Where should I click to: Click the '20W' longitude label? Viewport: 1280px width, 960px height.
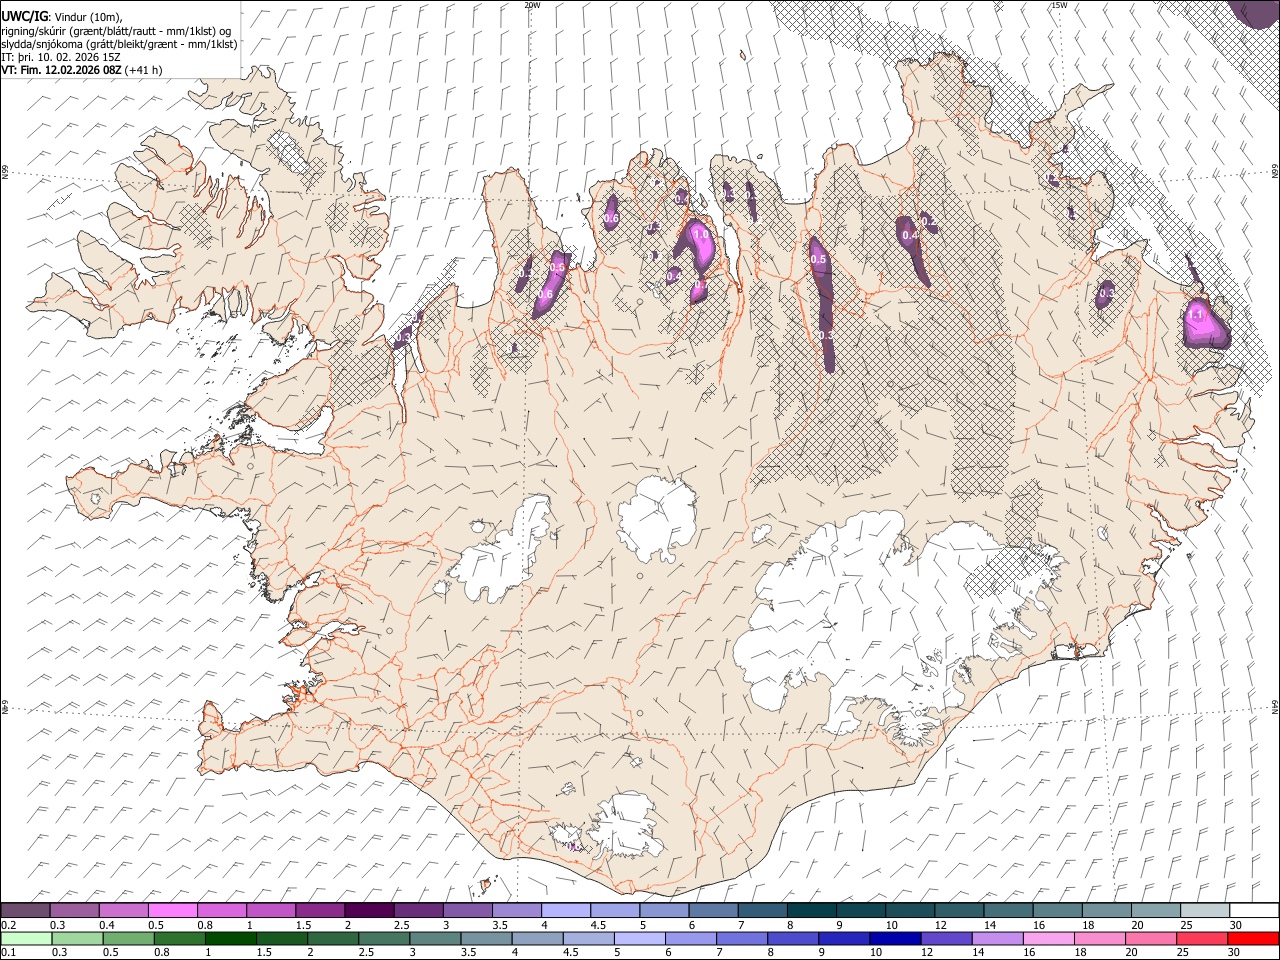pyautogui.click(x=532, y=5)
